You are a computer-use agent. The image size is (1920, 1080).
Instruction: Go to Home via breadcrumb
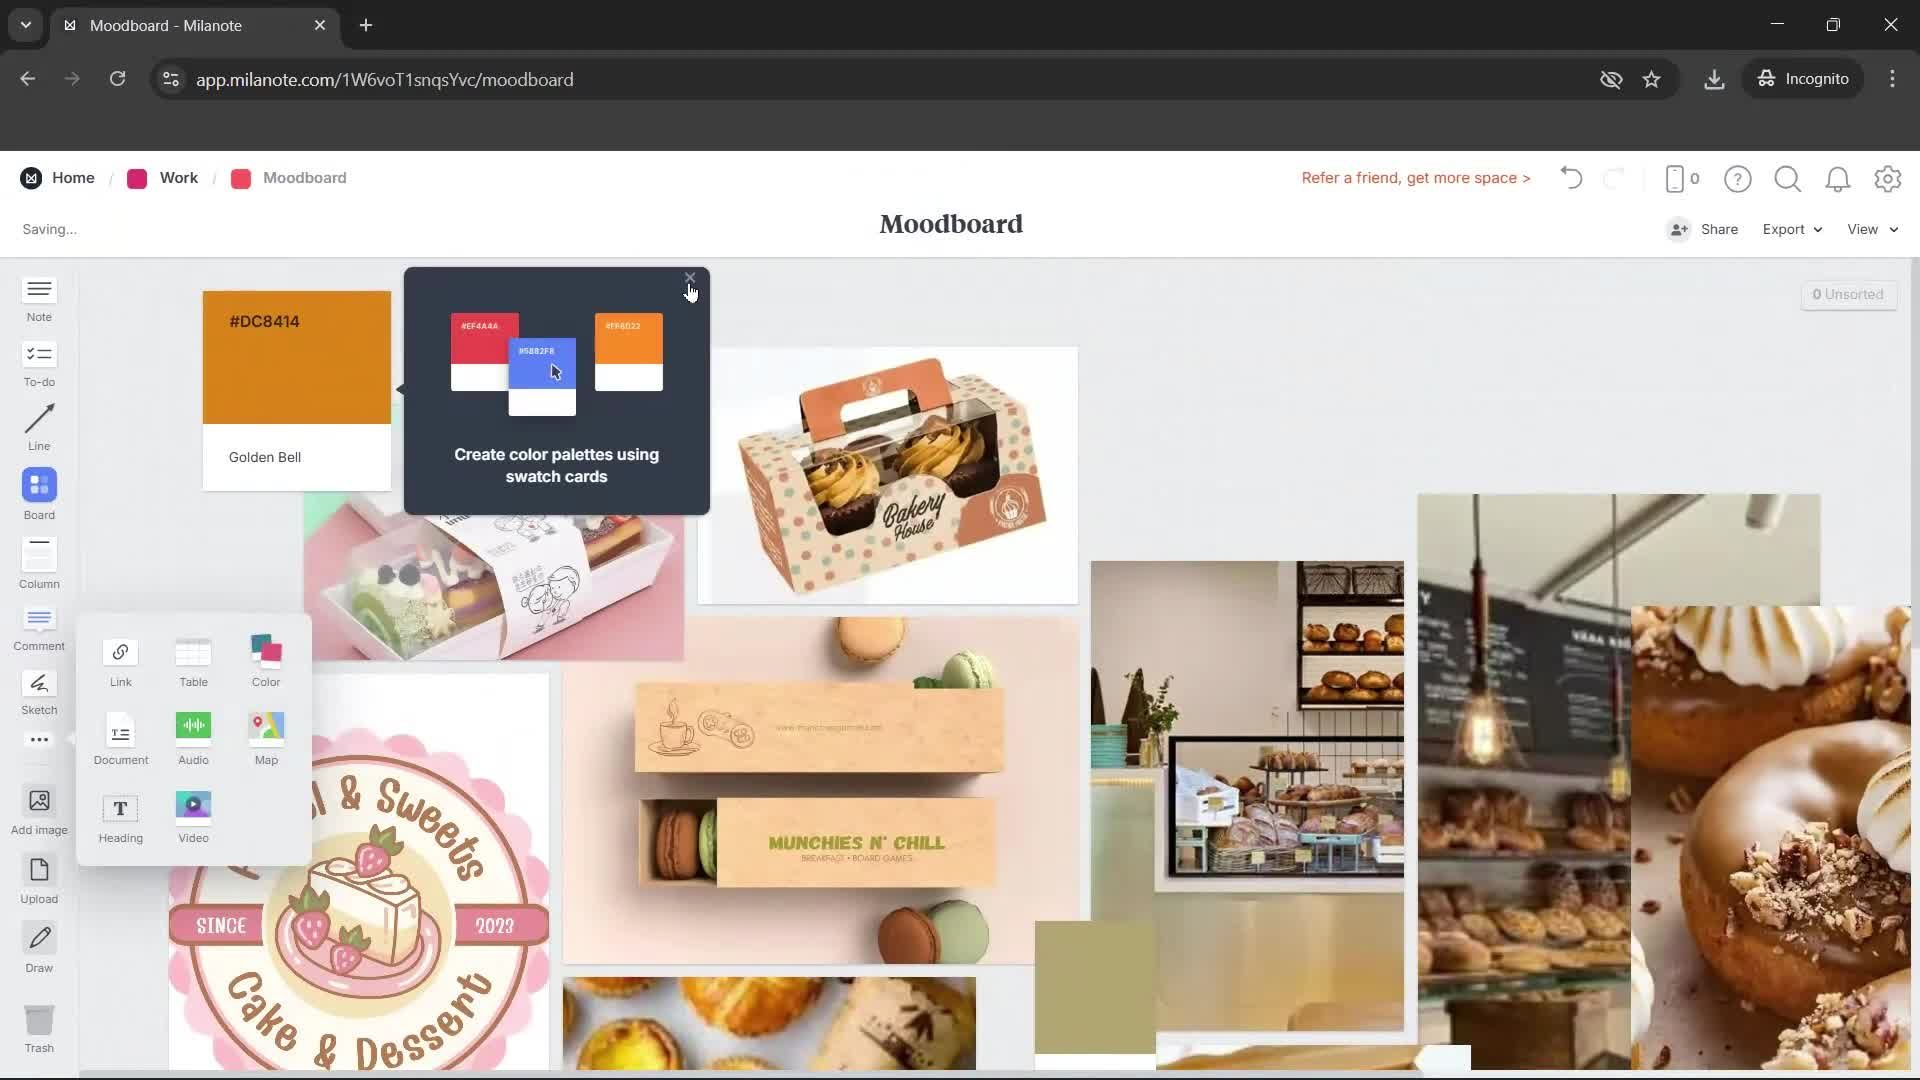click(x=73, y=177)
